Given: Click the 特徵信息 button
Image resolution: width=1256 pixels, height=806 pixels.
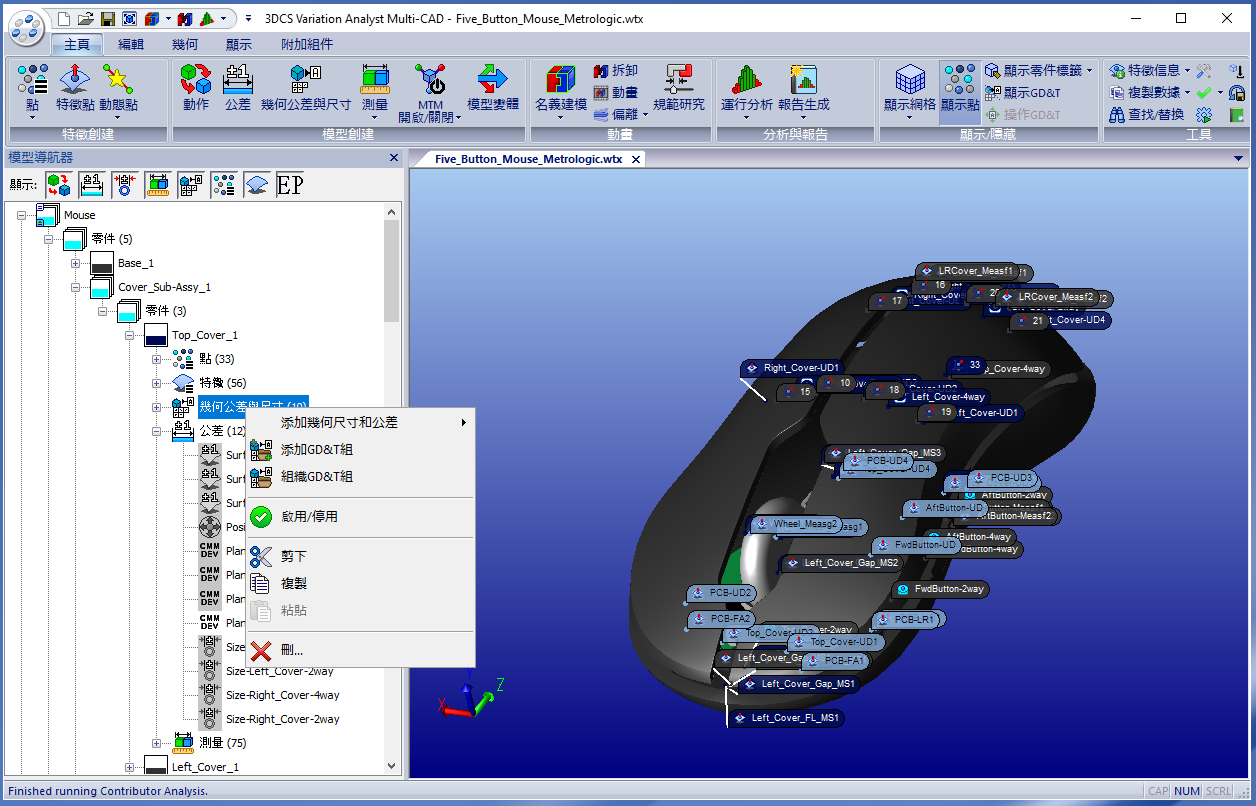Looking at the screenshot, I should coord(1150,71).
